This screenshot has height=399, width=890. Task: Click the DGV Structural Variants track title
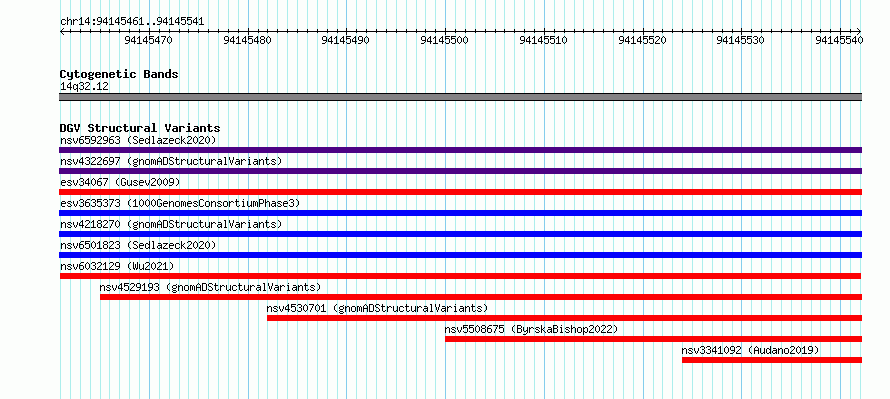click(x=140, y=128)
